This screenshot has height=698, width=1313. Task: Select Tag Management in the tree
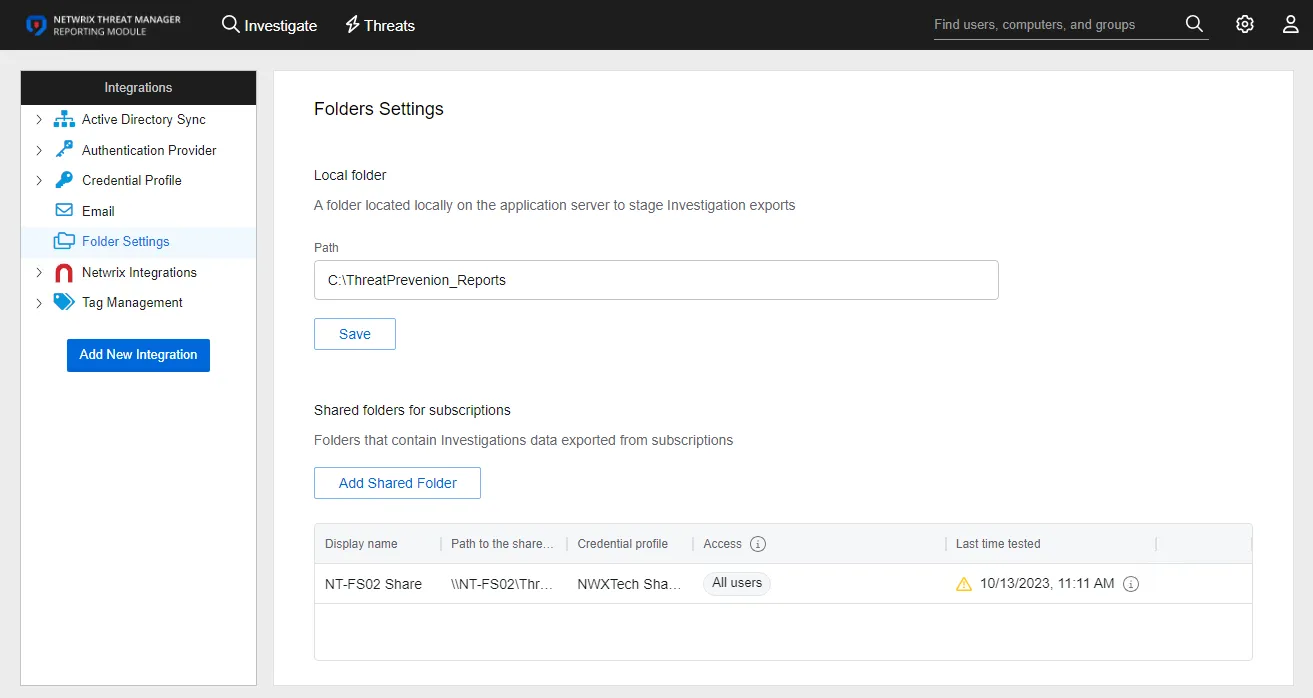(132, 303)
